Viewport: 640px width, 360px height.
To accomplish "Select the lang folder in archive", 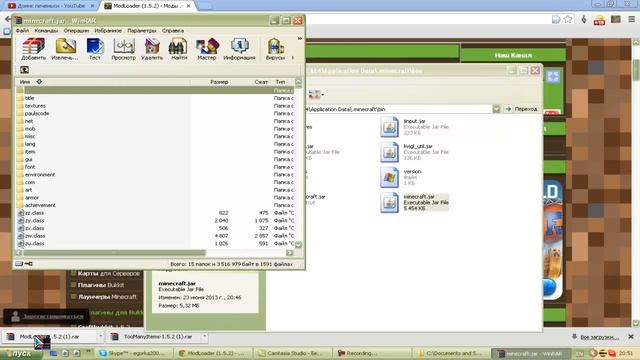I will (30, 144).
